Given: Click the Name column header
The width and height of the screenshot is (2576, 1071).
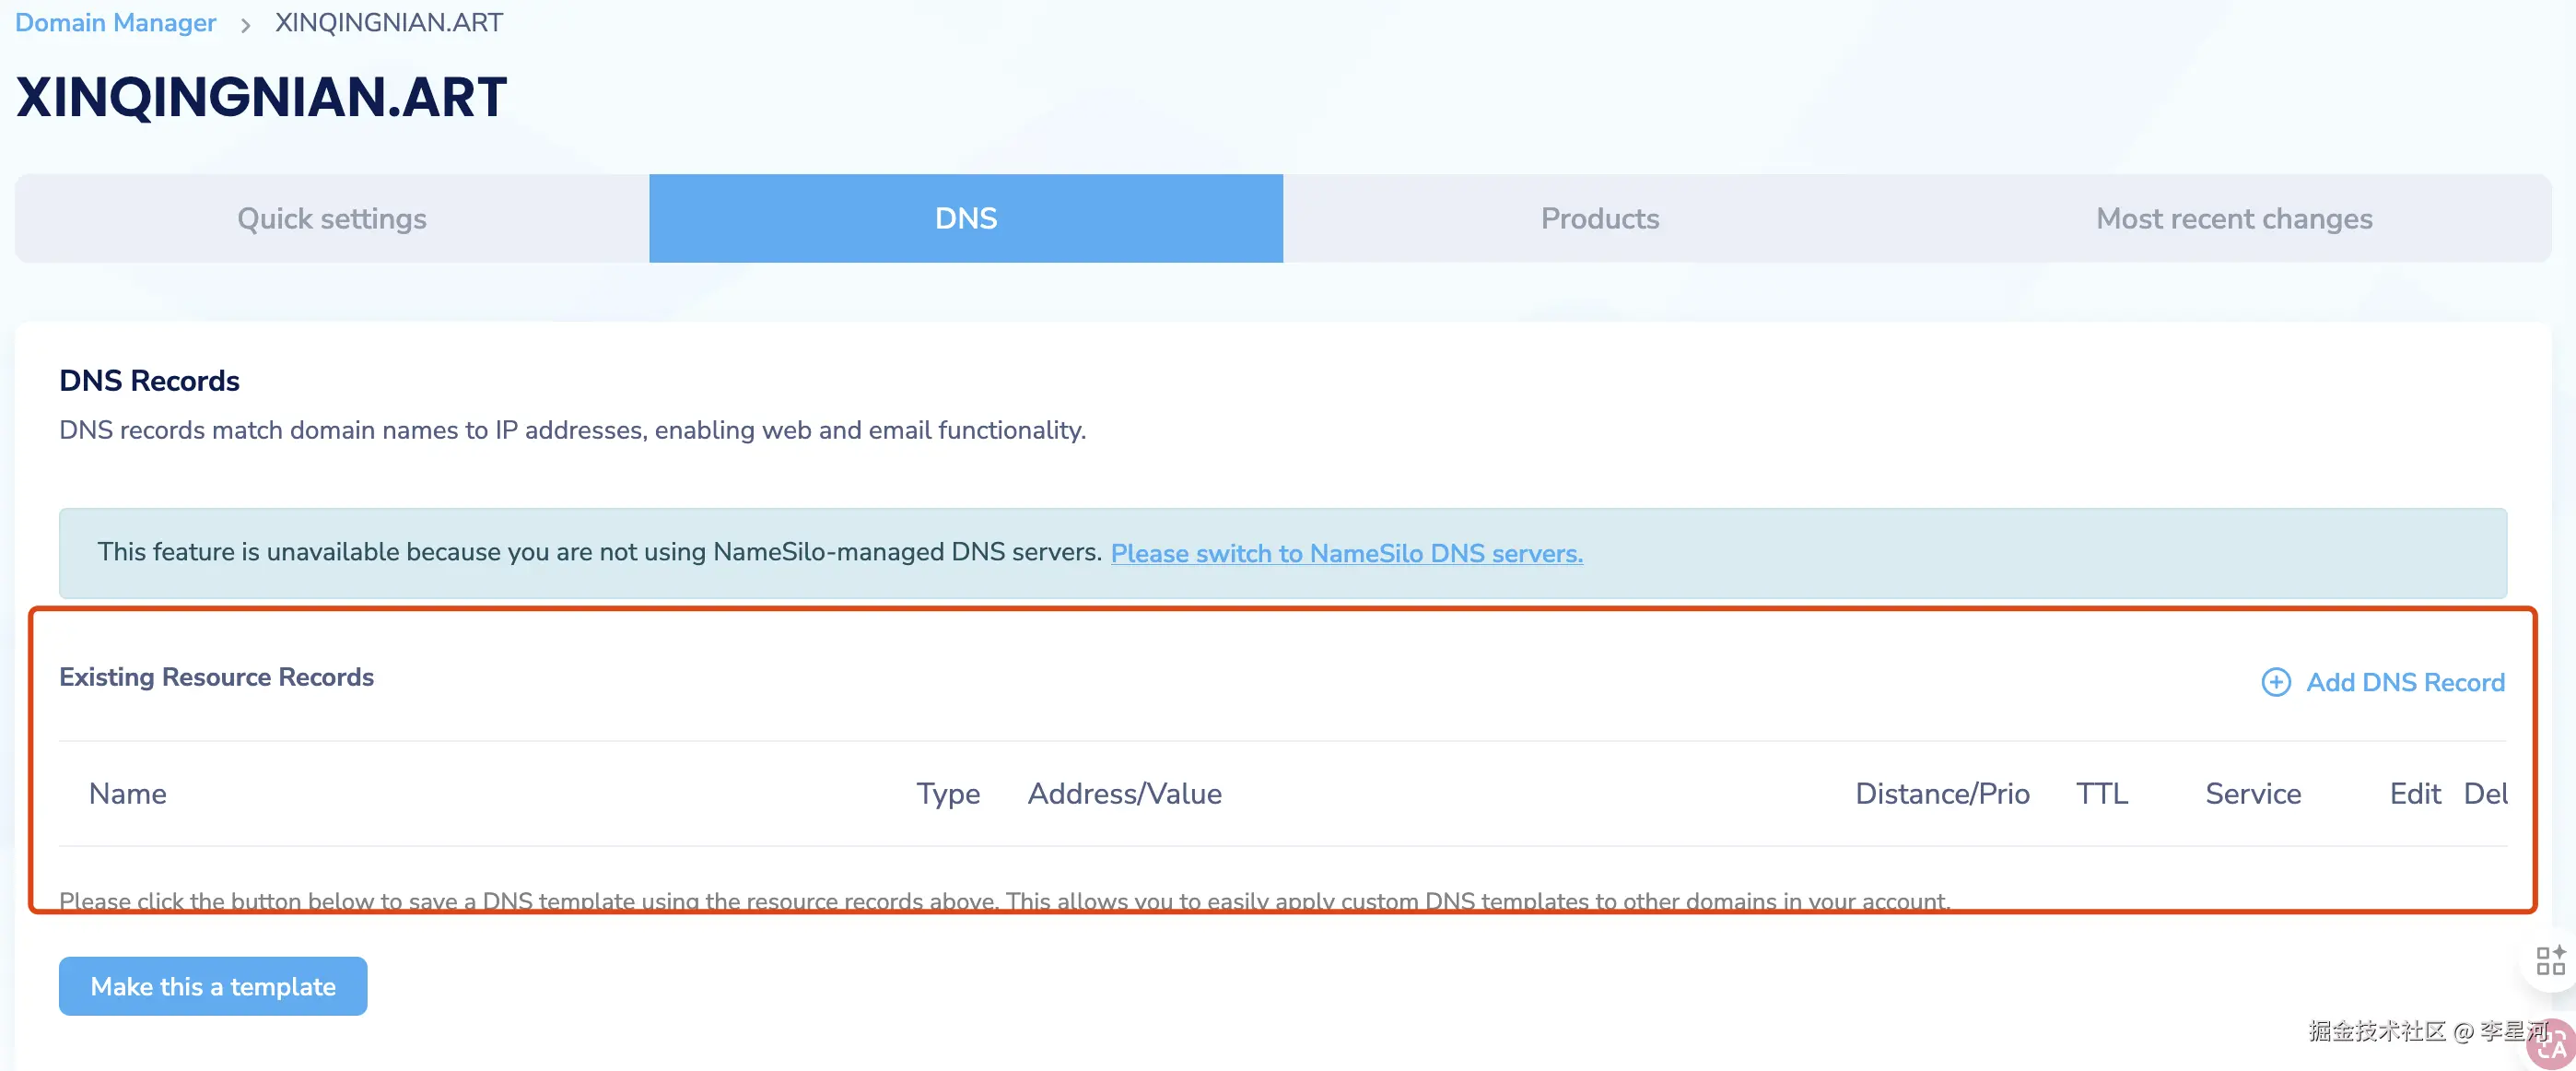Looking at the screenshot, I should tap(127, 793).
